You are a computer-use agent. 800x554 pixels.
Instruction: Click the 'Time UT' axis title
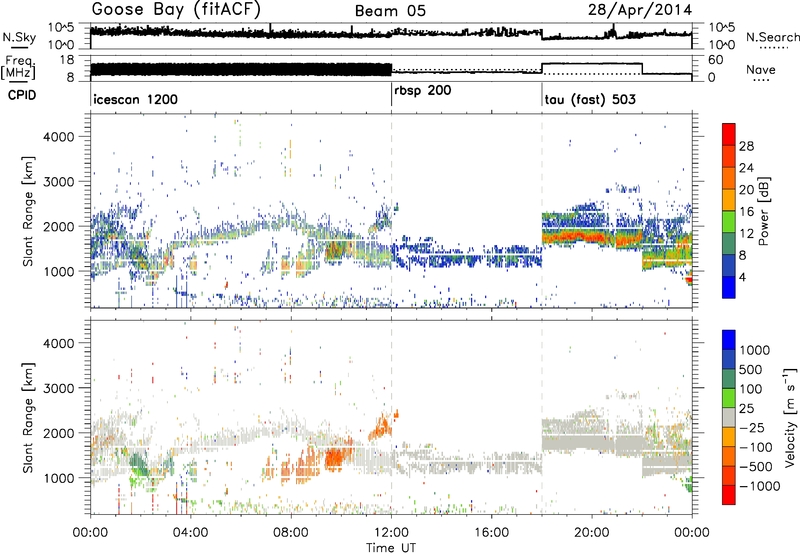point(391,548)
